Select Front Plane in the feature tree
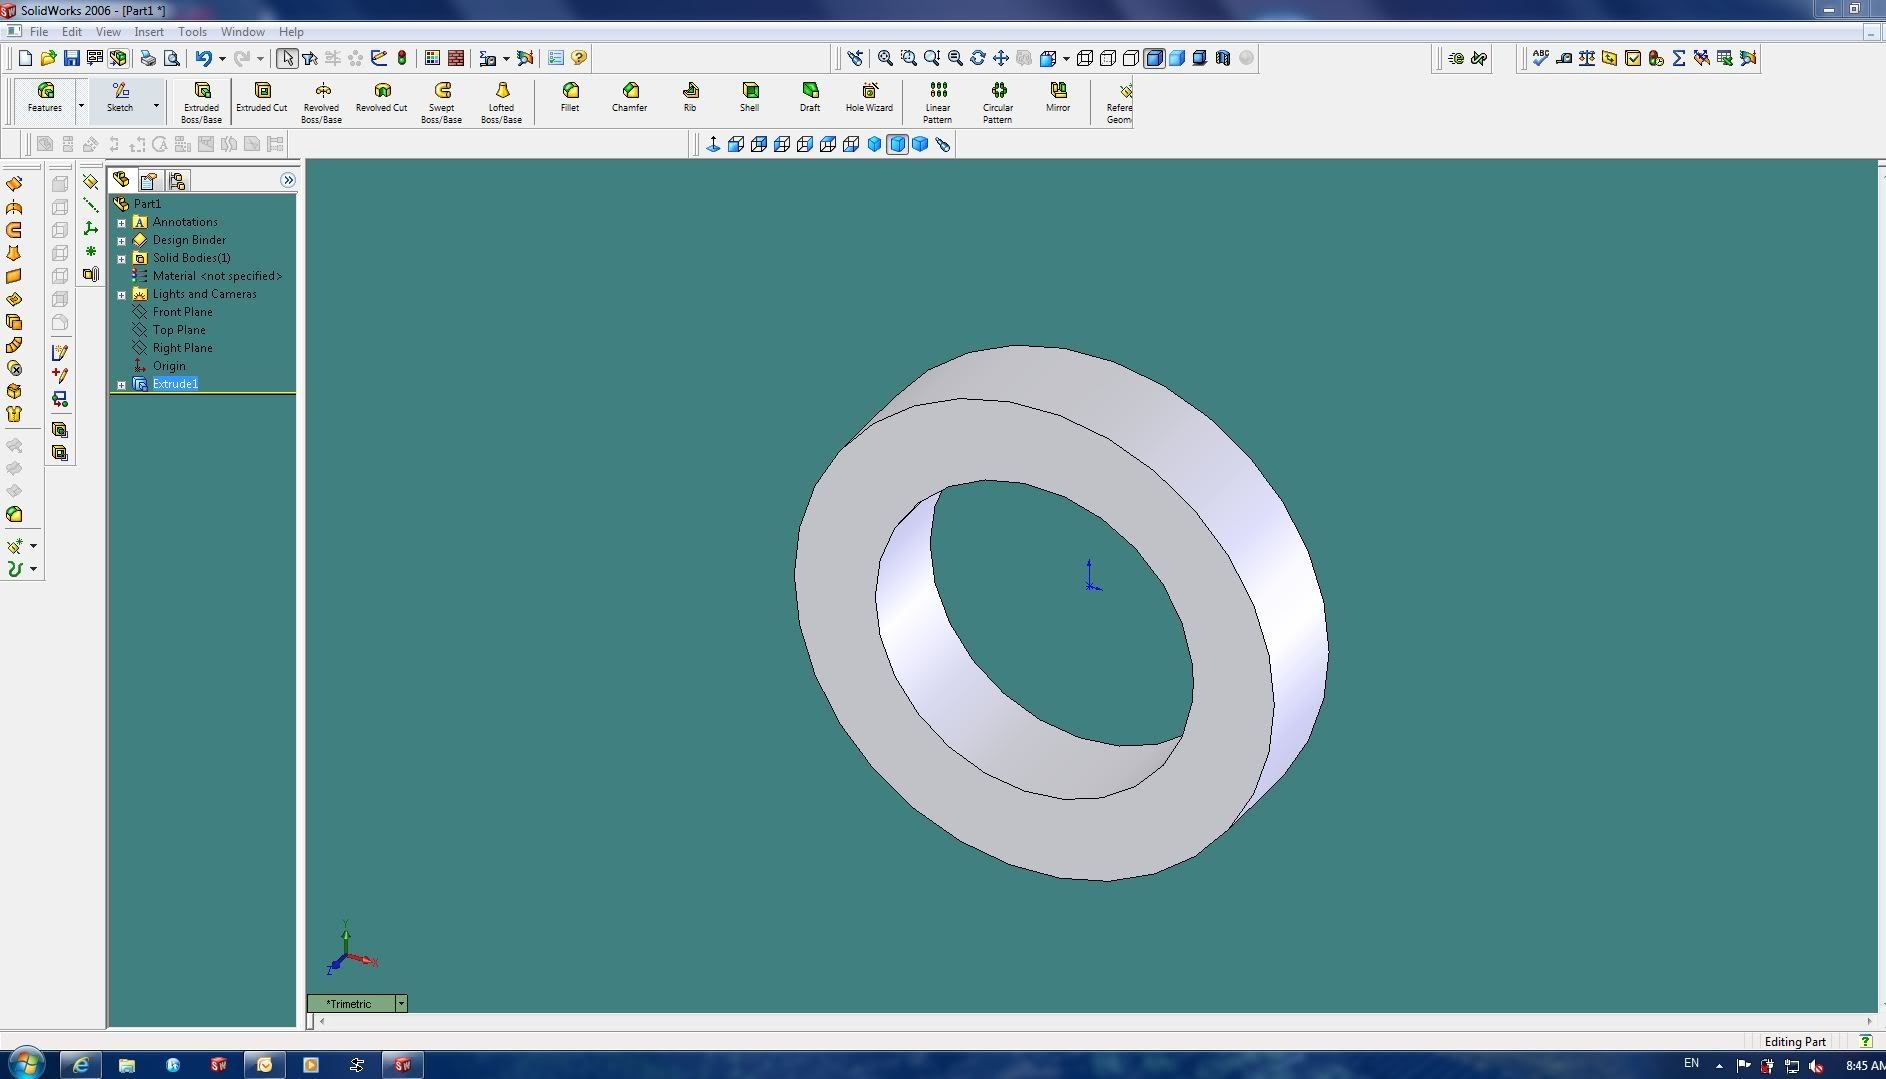Screen dimensions: 1886x1079 click(x=182, y=312)
